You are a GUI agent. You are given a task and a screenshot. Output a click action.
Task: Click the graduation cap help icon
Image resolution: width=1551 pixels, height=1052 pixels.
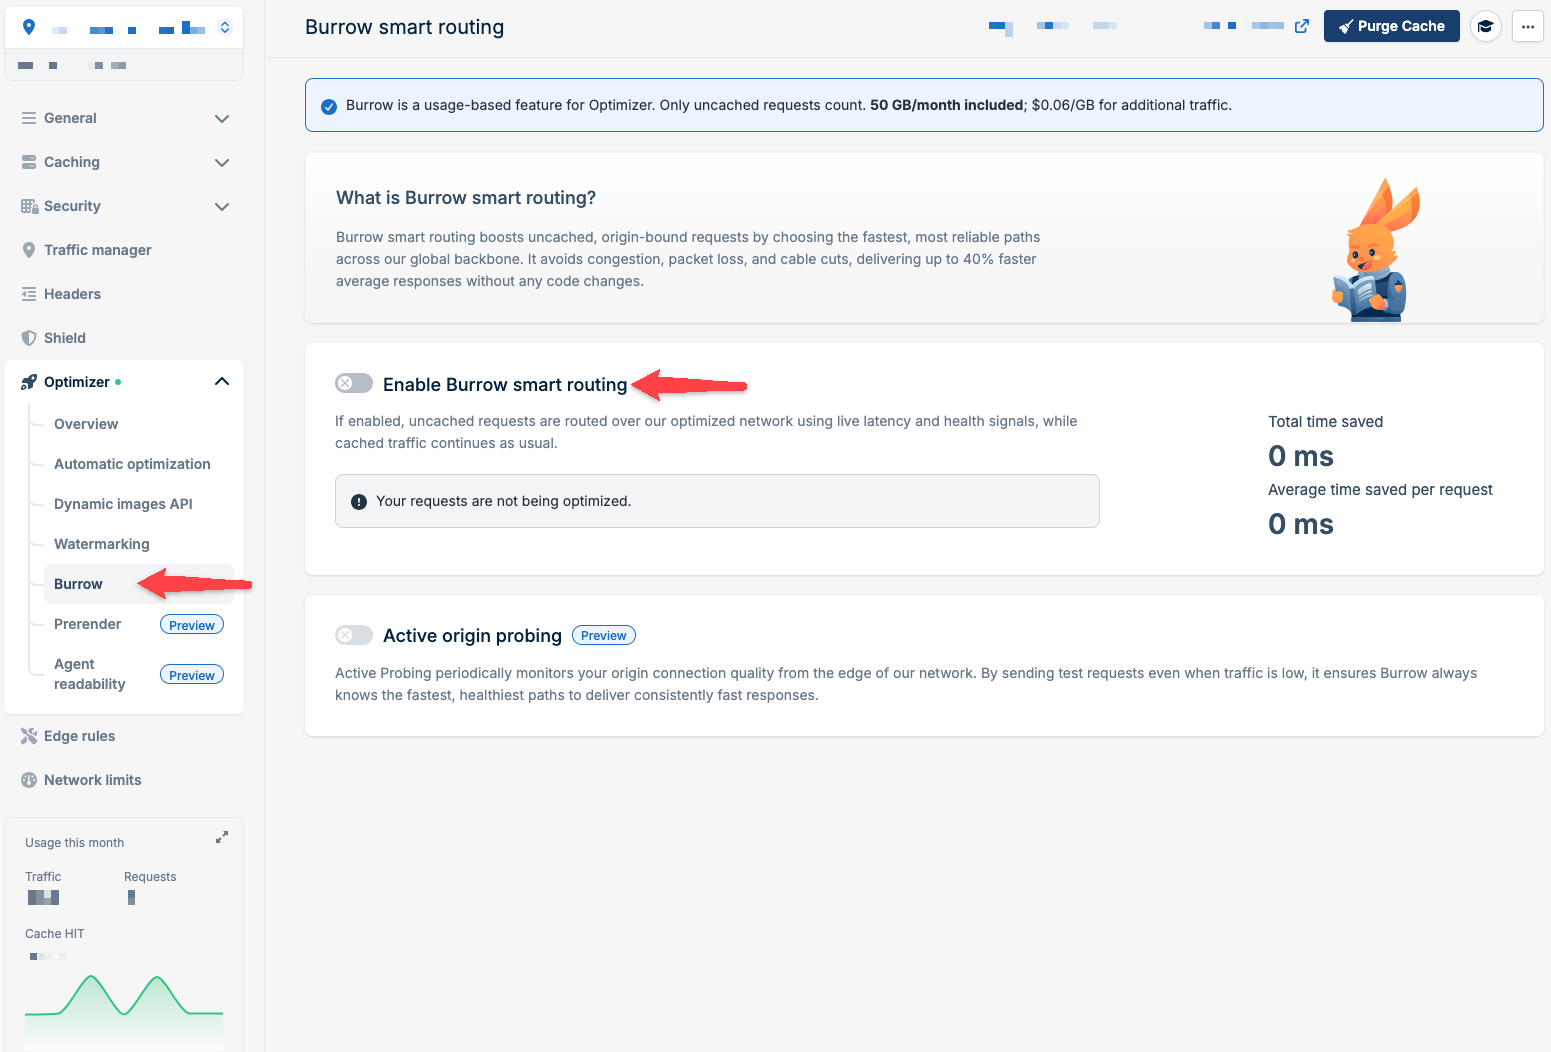pyautogui.click(x=1486, y=26)
